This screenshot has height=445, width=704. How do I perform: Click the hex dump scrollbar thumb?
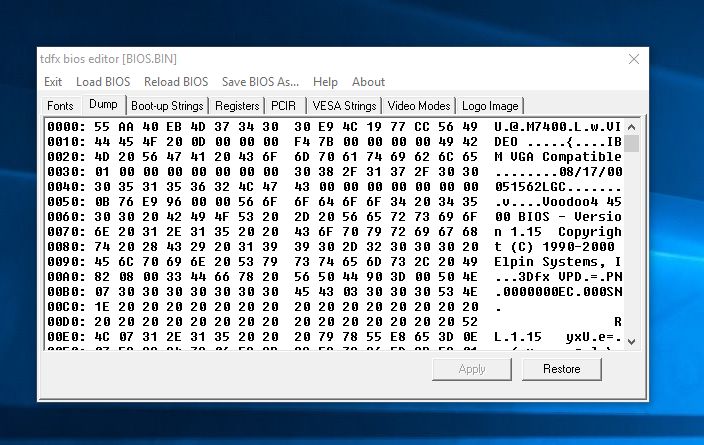coord(631,144)
